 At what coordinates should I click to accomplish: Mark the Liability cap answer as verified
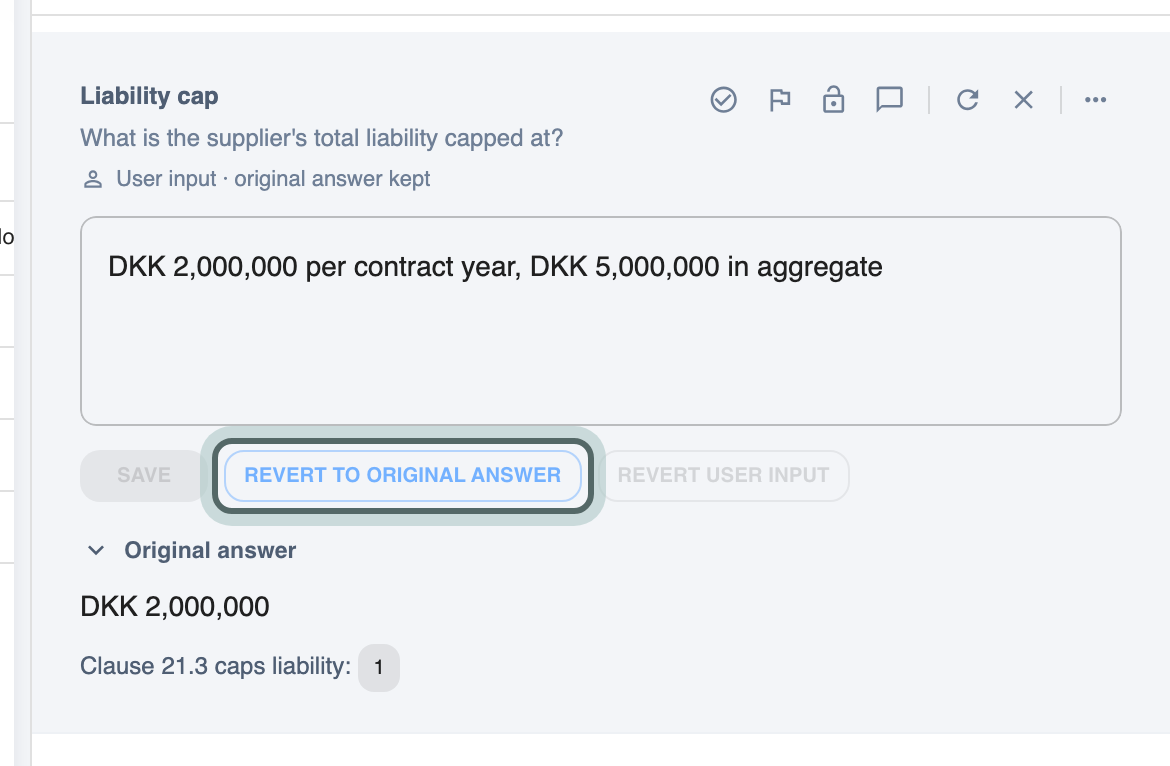tap(723, 99)
